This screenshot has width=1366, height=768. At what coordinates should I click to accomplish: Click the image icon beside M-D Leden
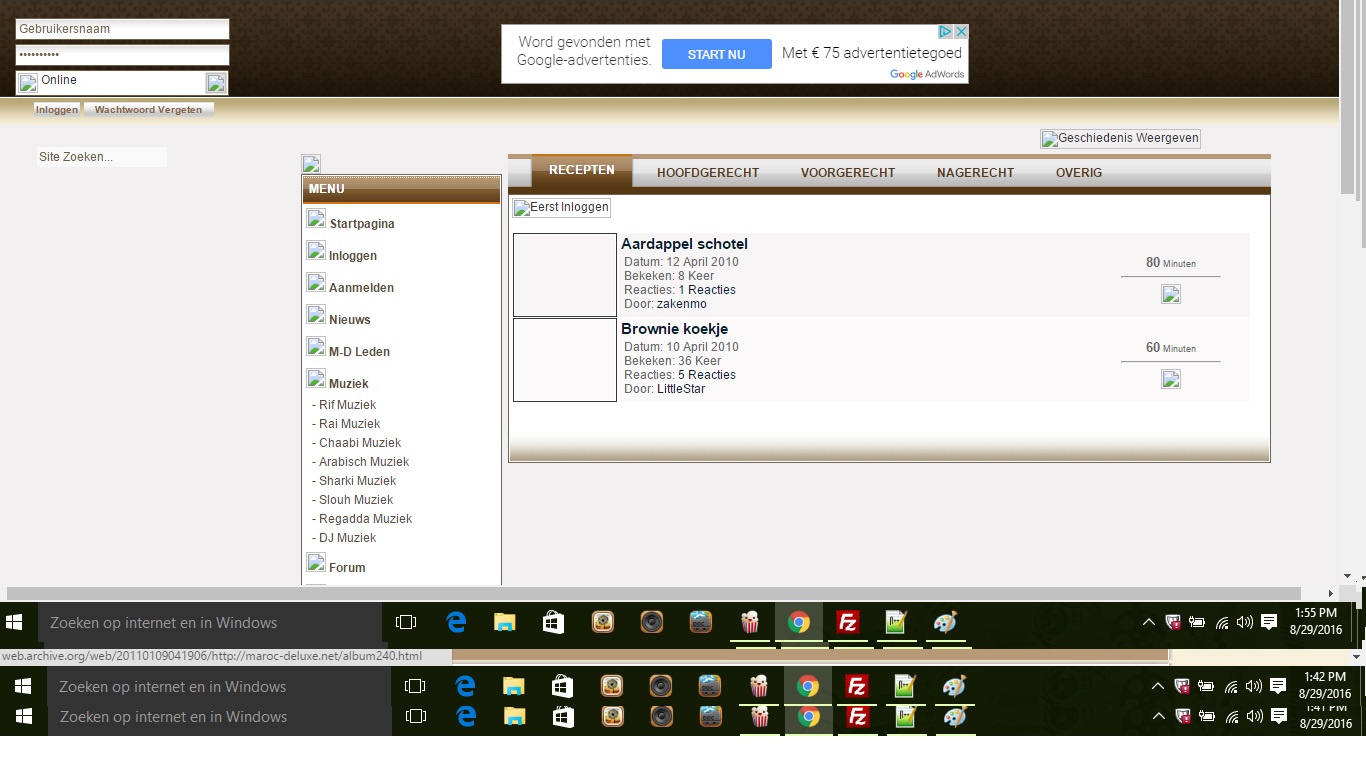(x=316, y=347)
